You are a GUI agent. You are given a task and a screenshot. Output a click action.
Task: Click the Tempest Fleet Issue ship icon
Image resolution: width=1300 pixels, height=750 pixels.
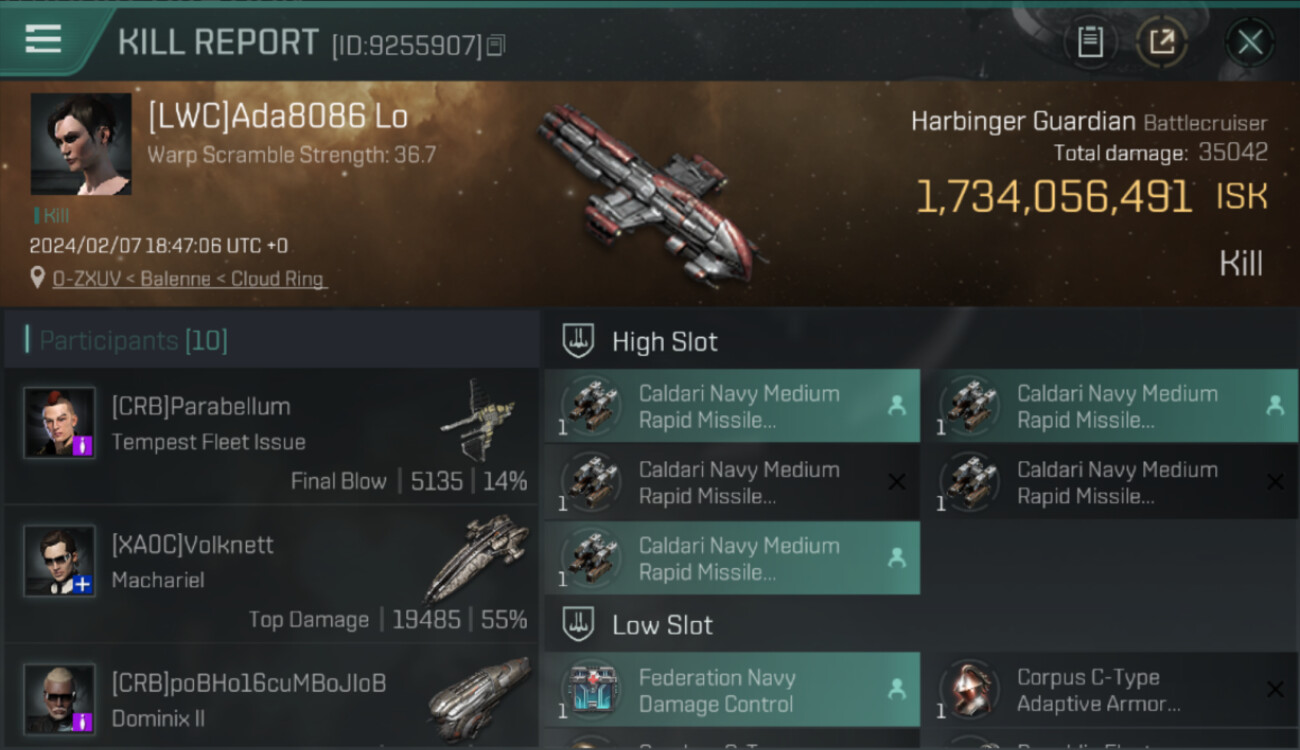tap(478, 417)
